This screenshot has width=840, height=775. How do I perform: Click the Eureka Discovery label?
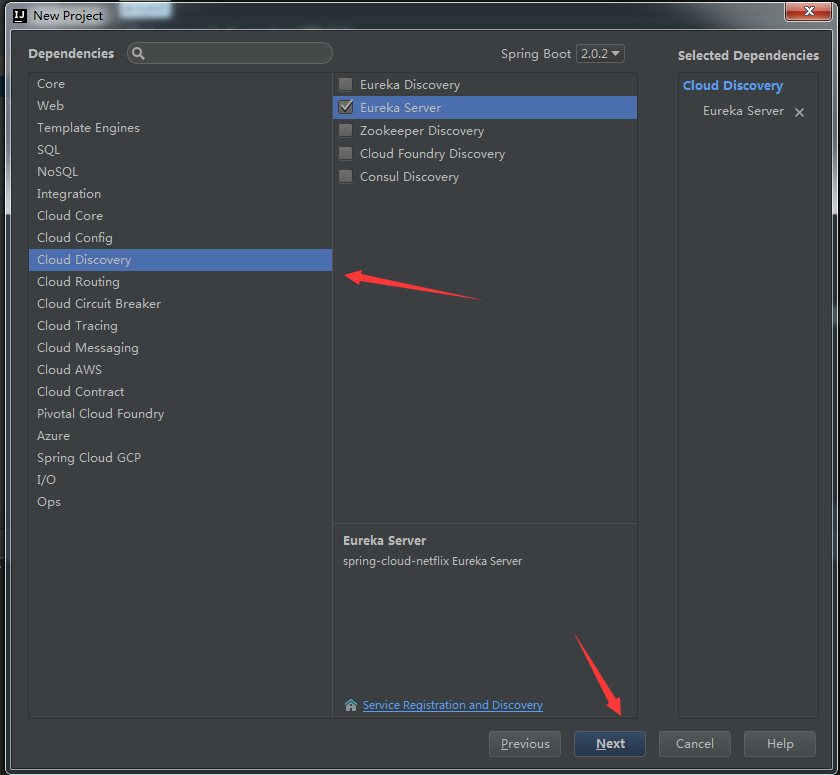[x=410, y=85]
